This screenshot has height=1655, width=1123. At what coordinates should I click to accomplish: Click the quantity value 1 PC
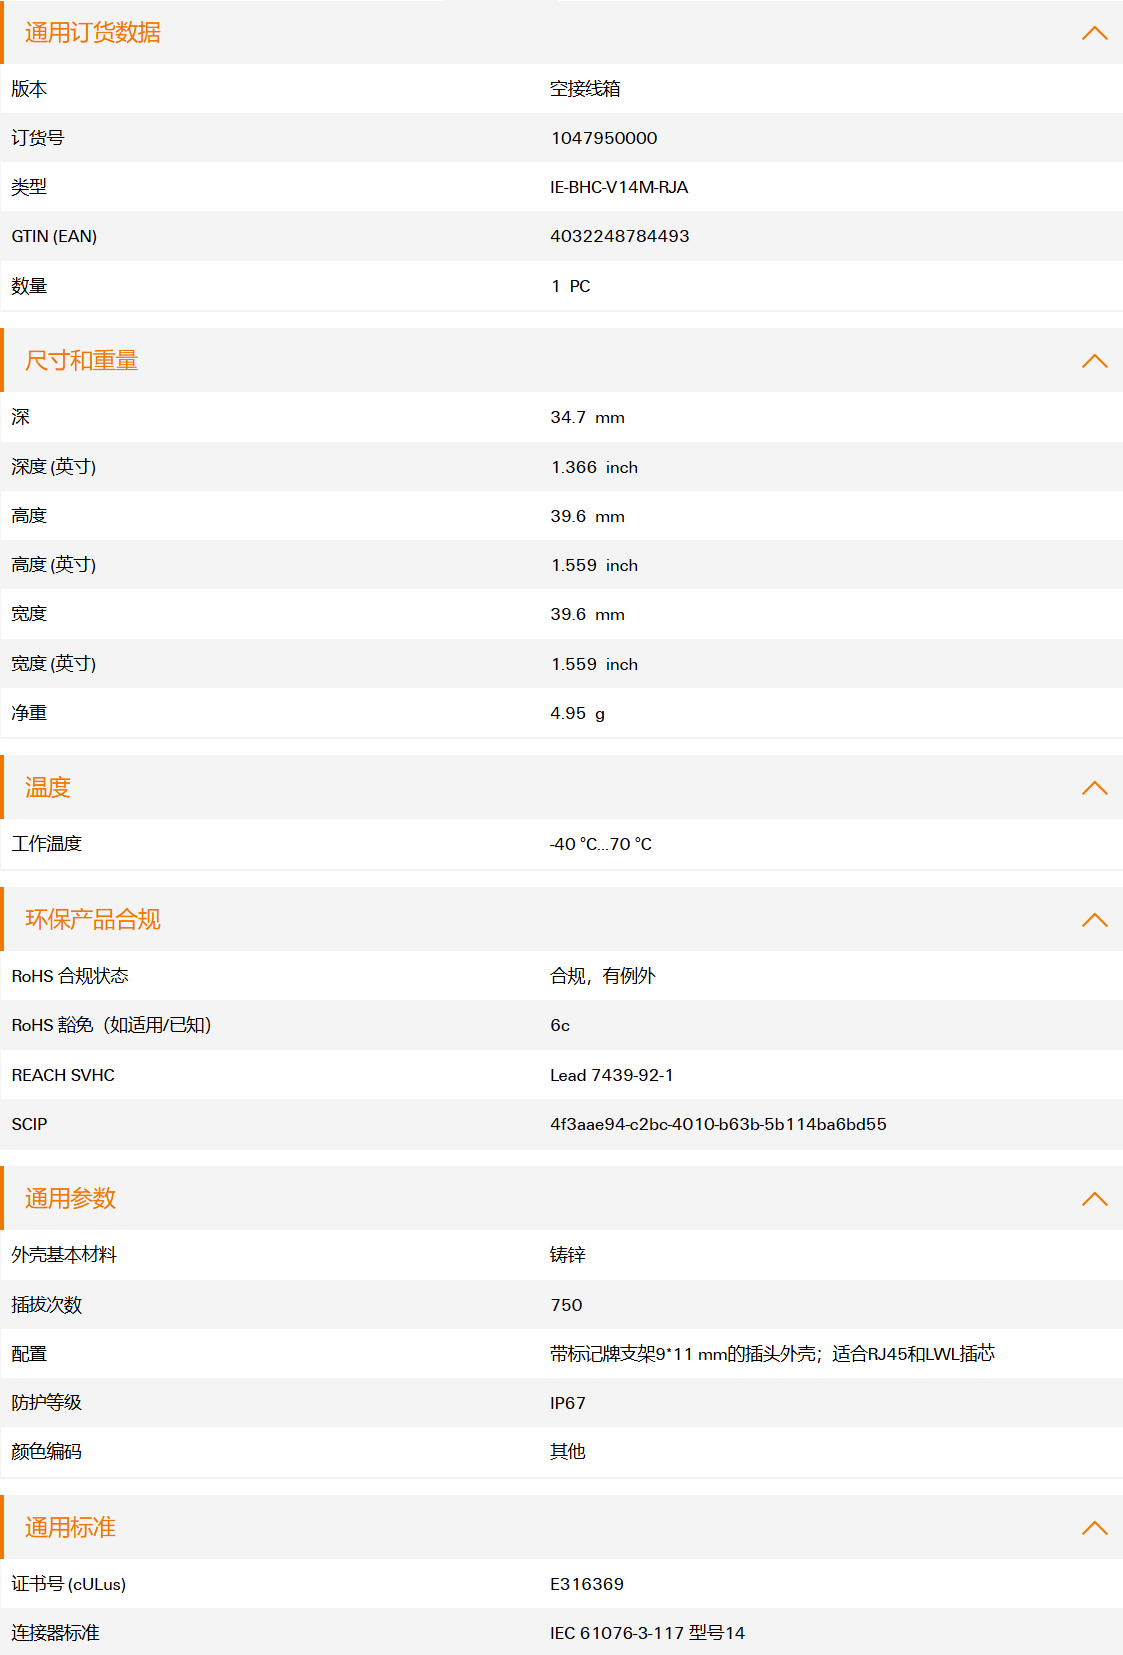pos(571,286)
